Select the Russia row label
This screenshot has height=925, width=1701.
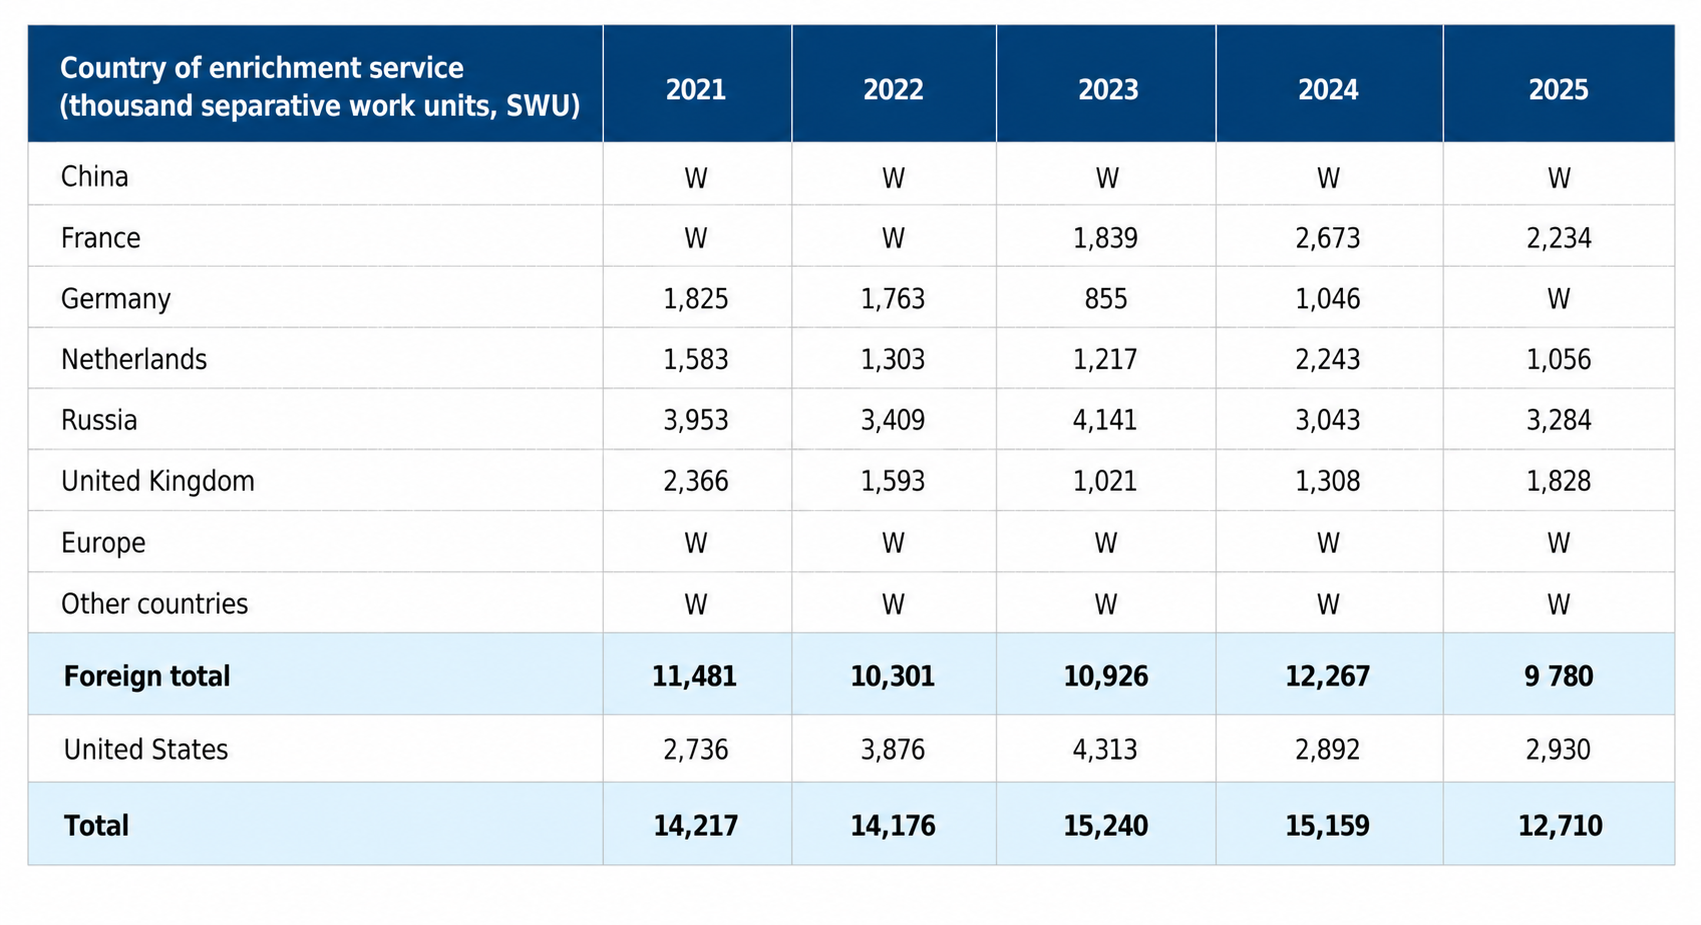(x=99, y=420)
